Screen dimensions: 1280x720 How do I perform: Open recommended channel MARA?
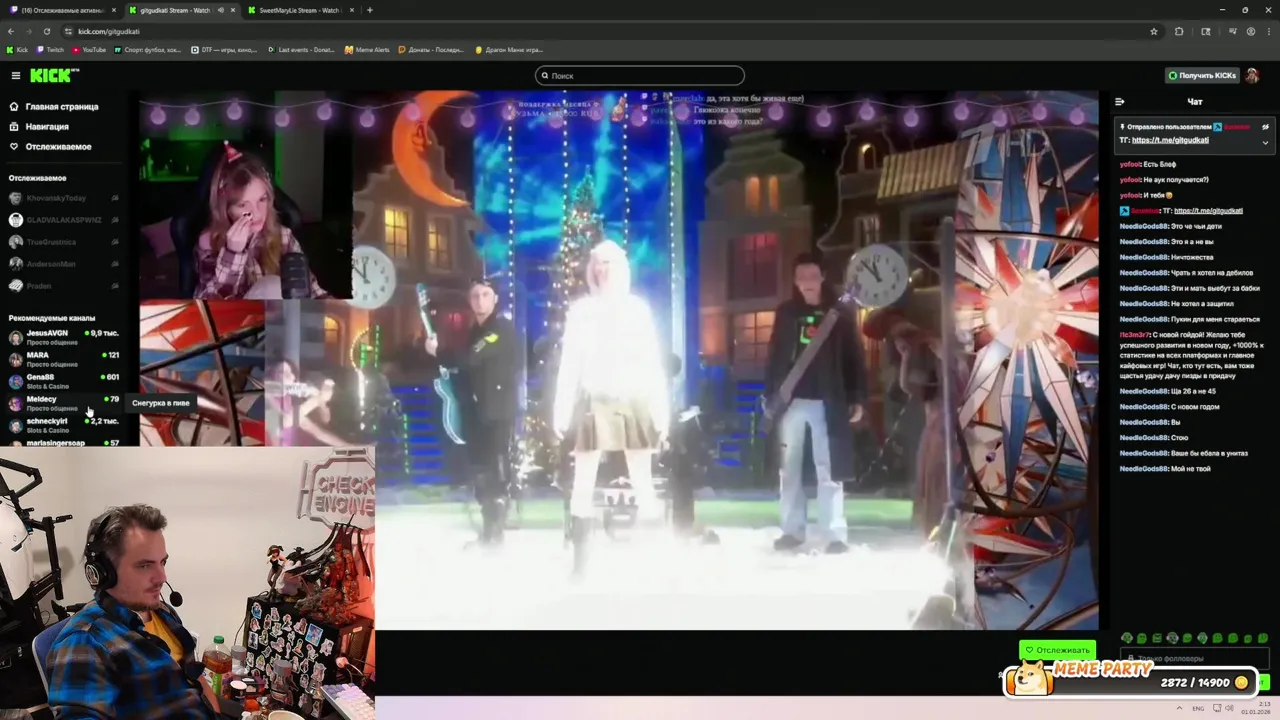[62, 358]
